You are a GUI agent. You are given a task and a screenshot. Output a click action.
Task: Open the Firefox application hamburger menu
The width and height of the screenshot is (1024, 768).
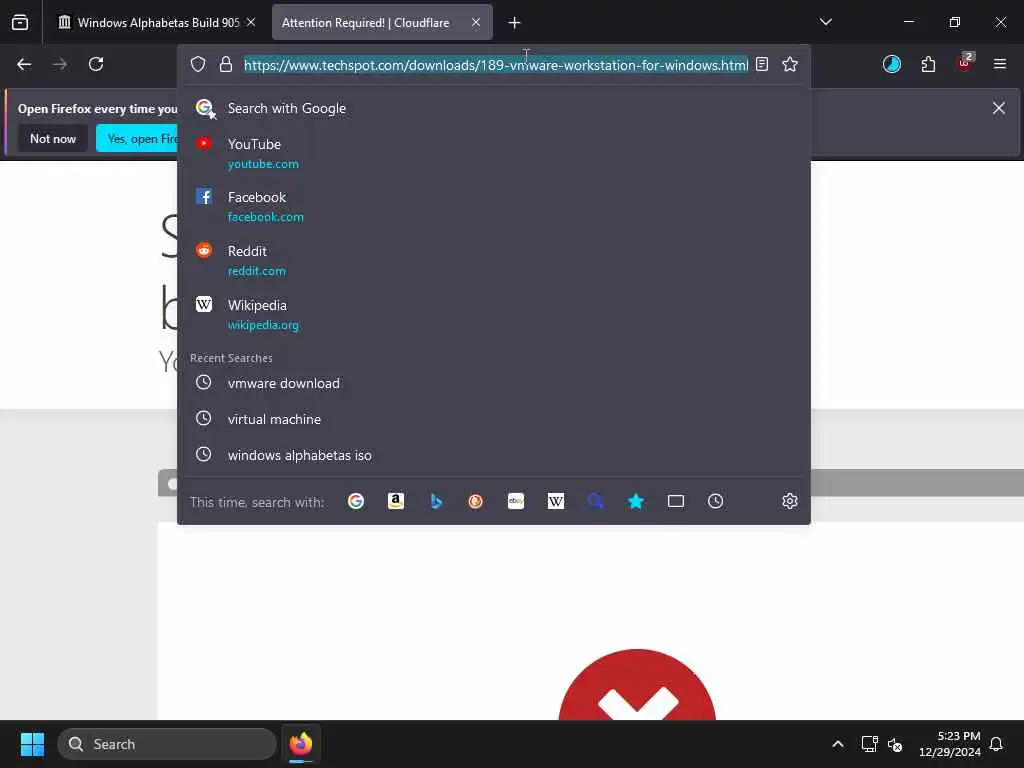[x=1000, y=64]
